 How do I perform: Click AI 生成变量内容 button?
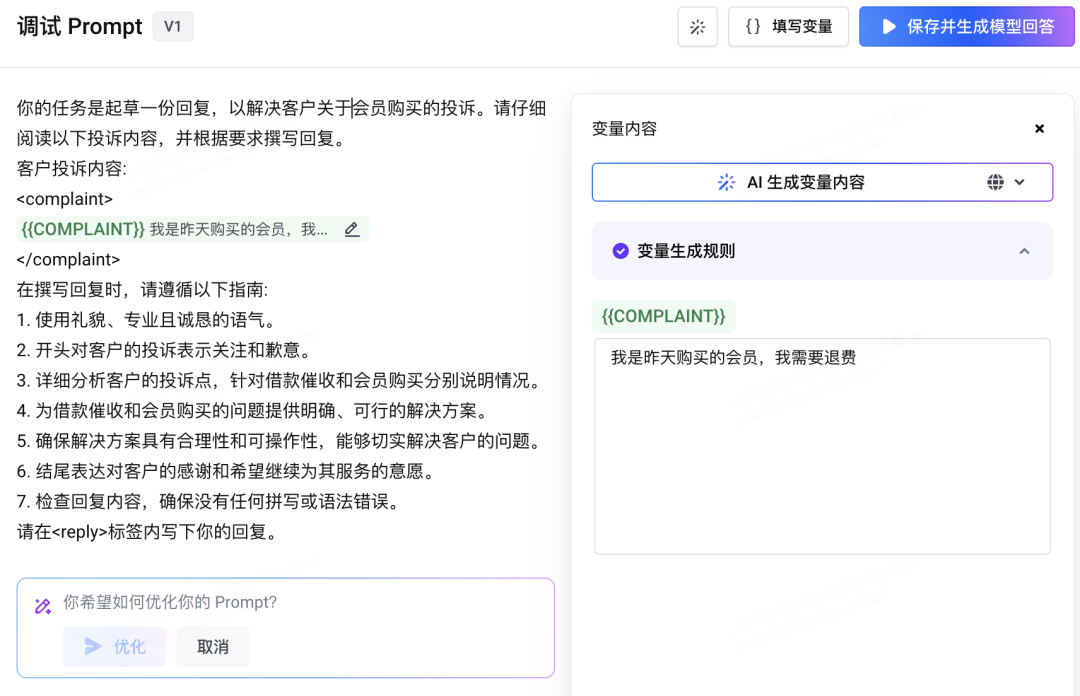click(822, 183)
